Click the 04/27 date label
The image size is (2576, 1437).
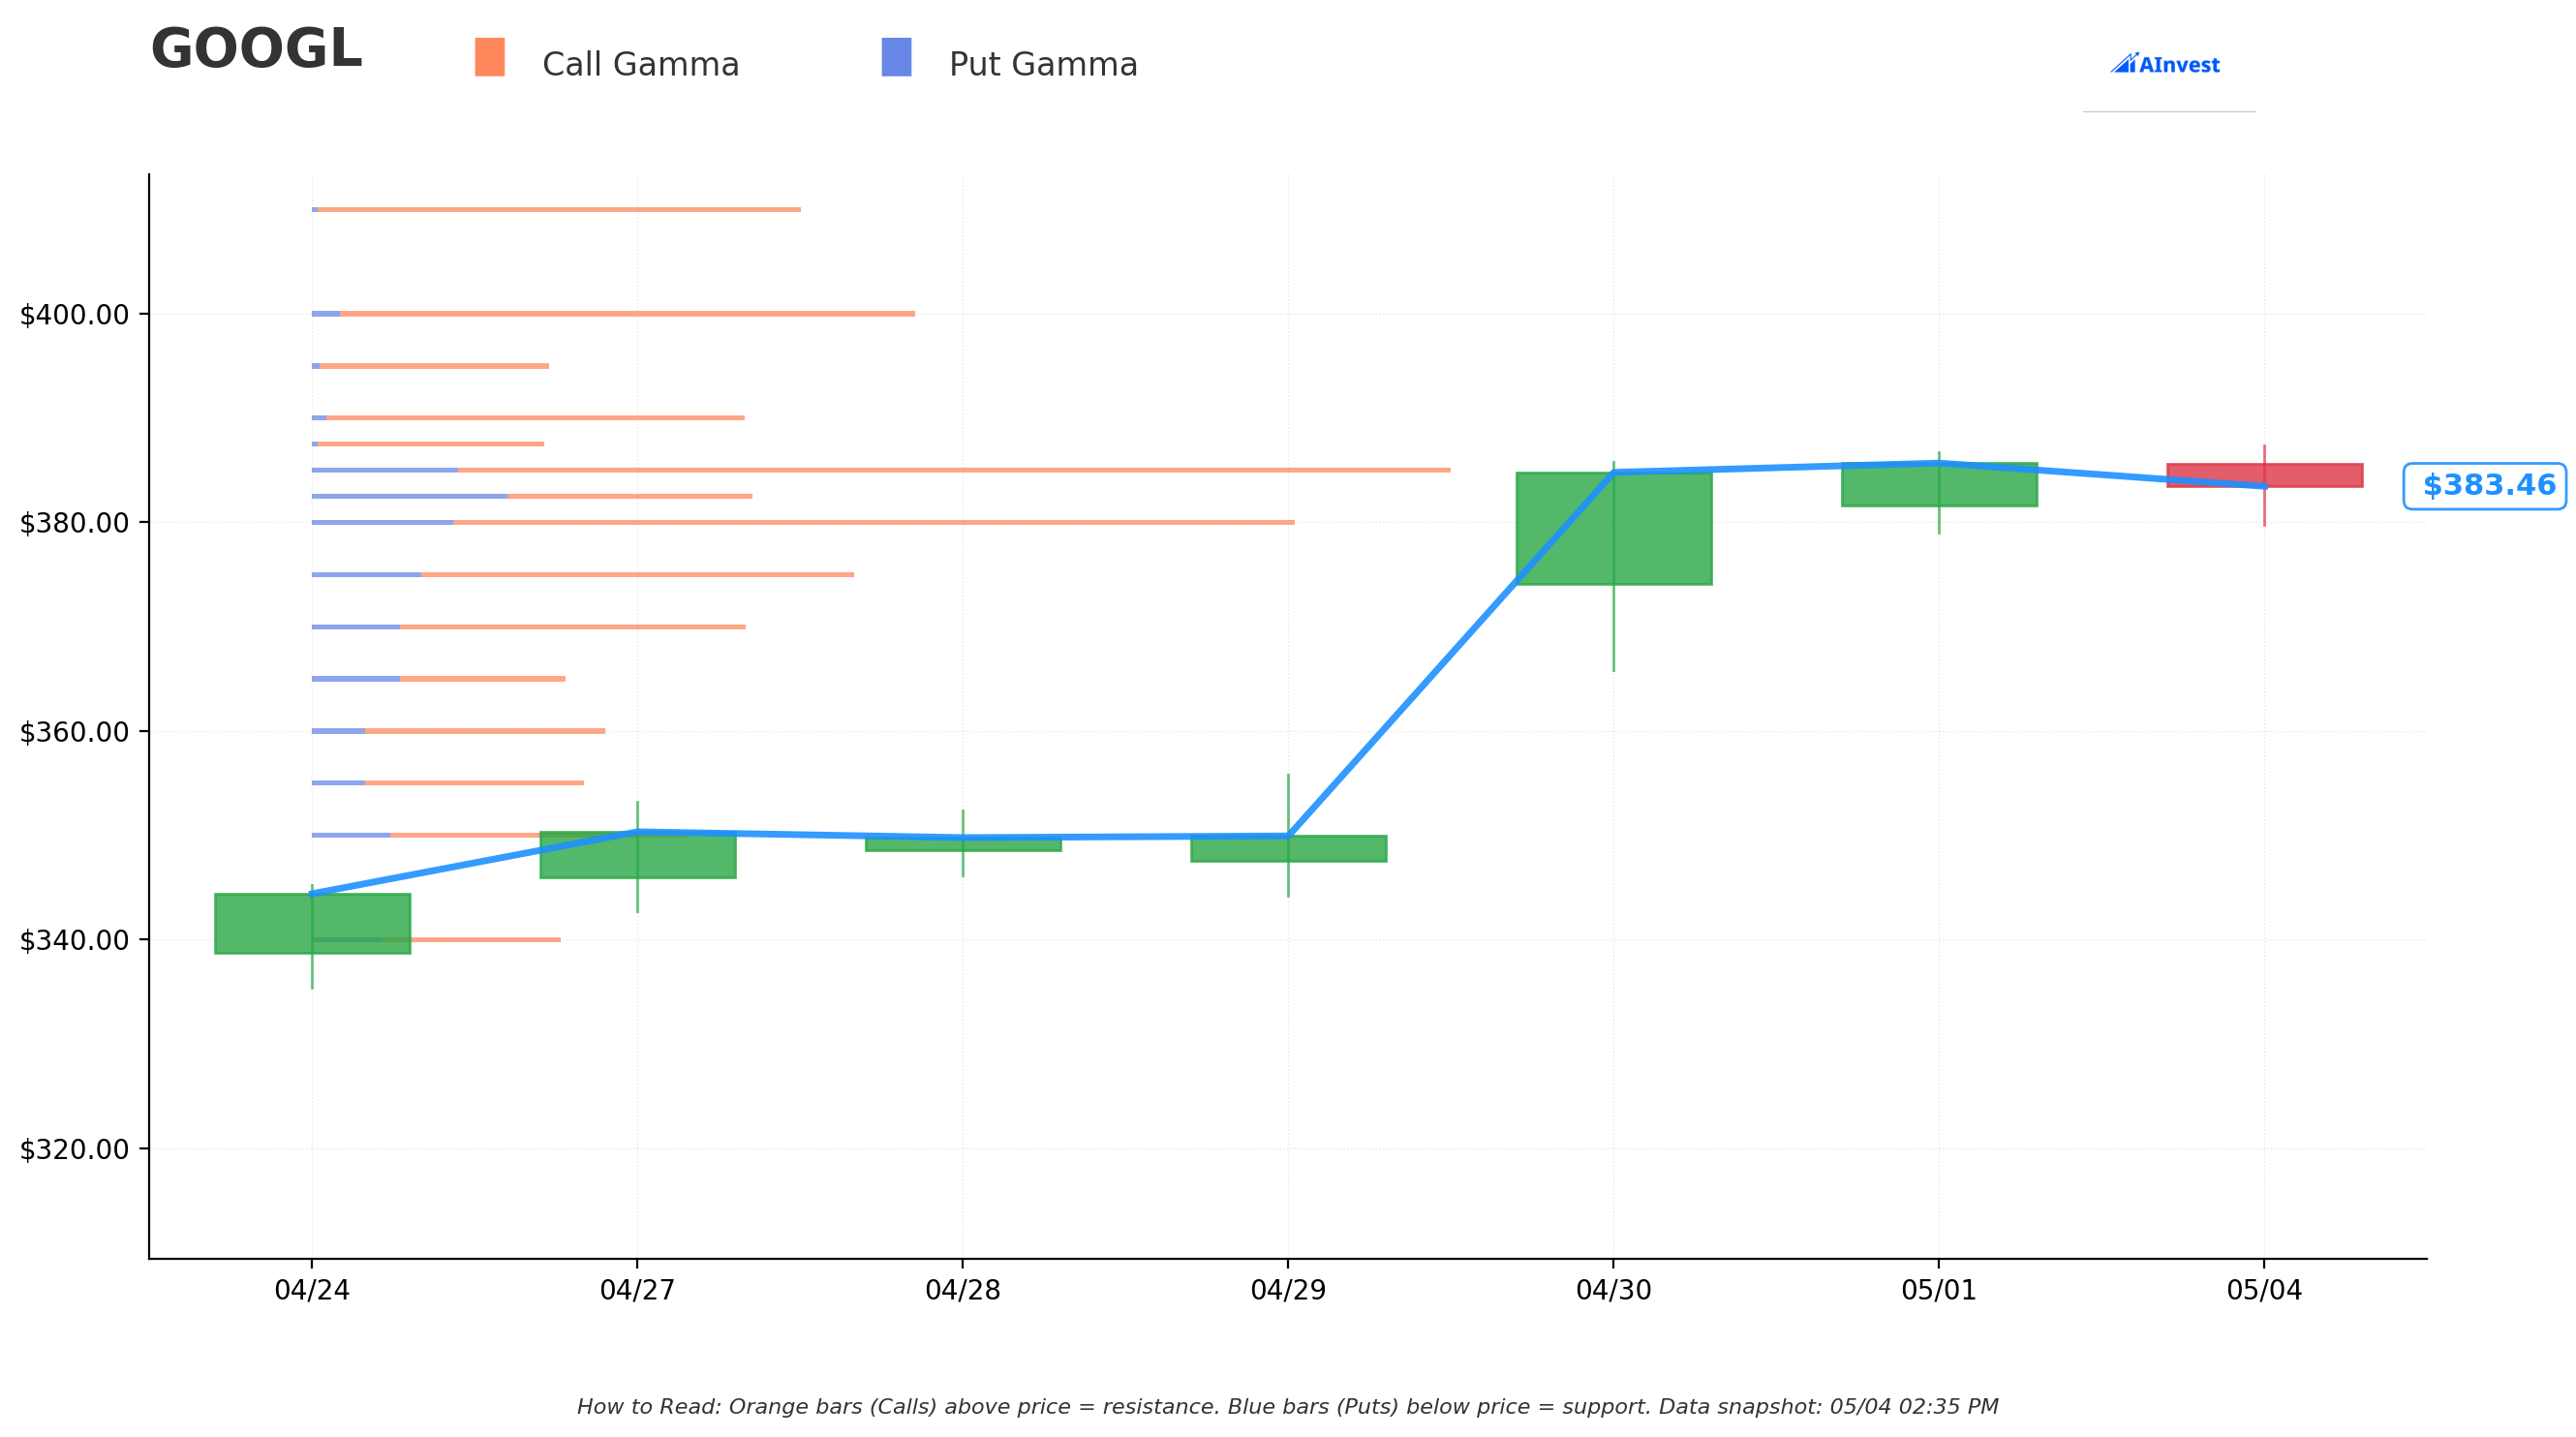click(637, 1291)
